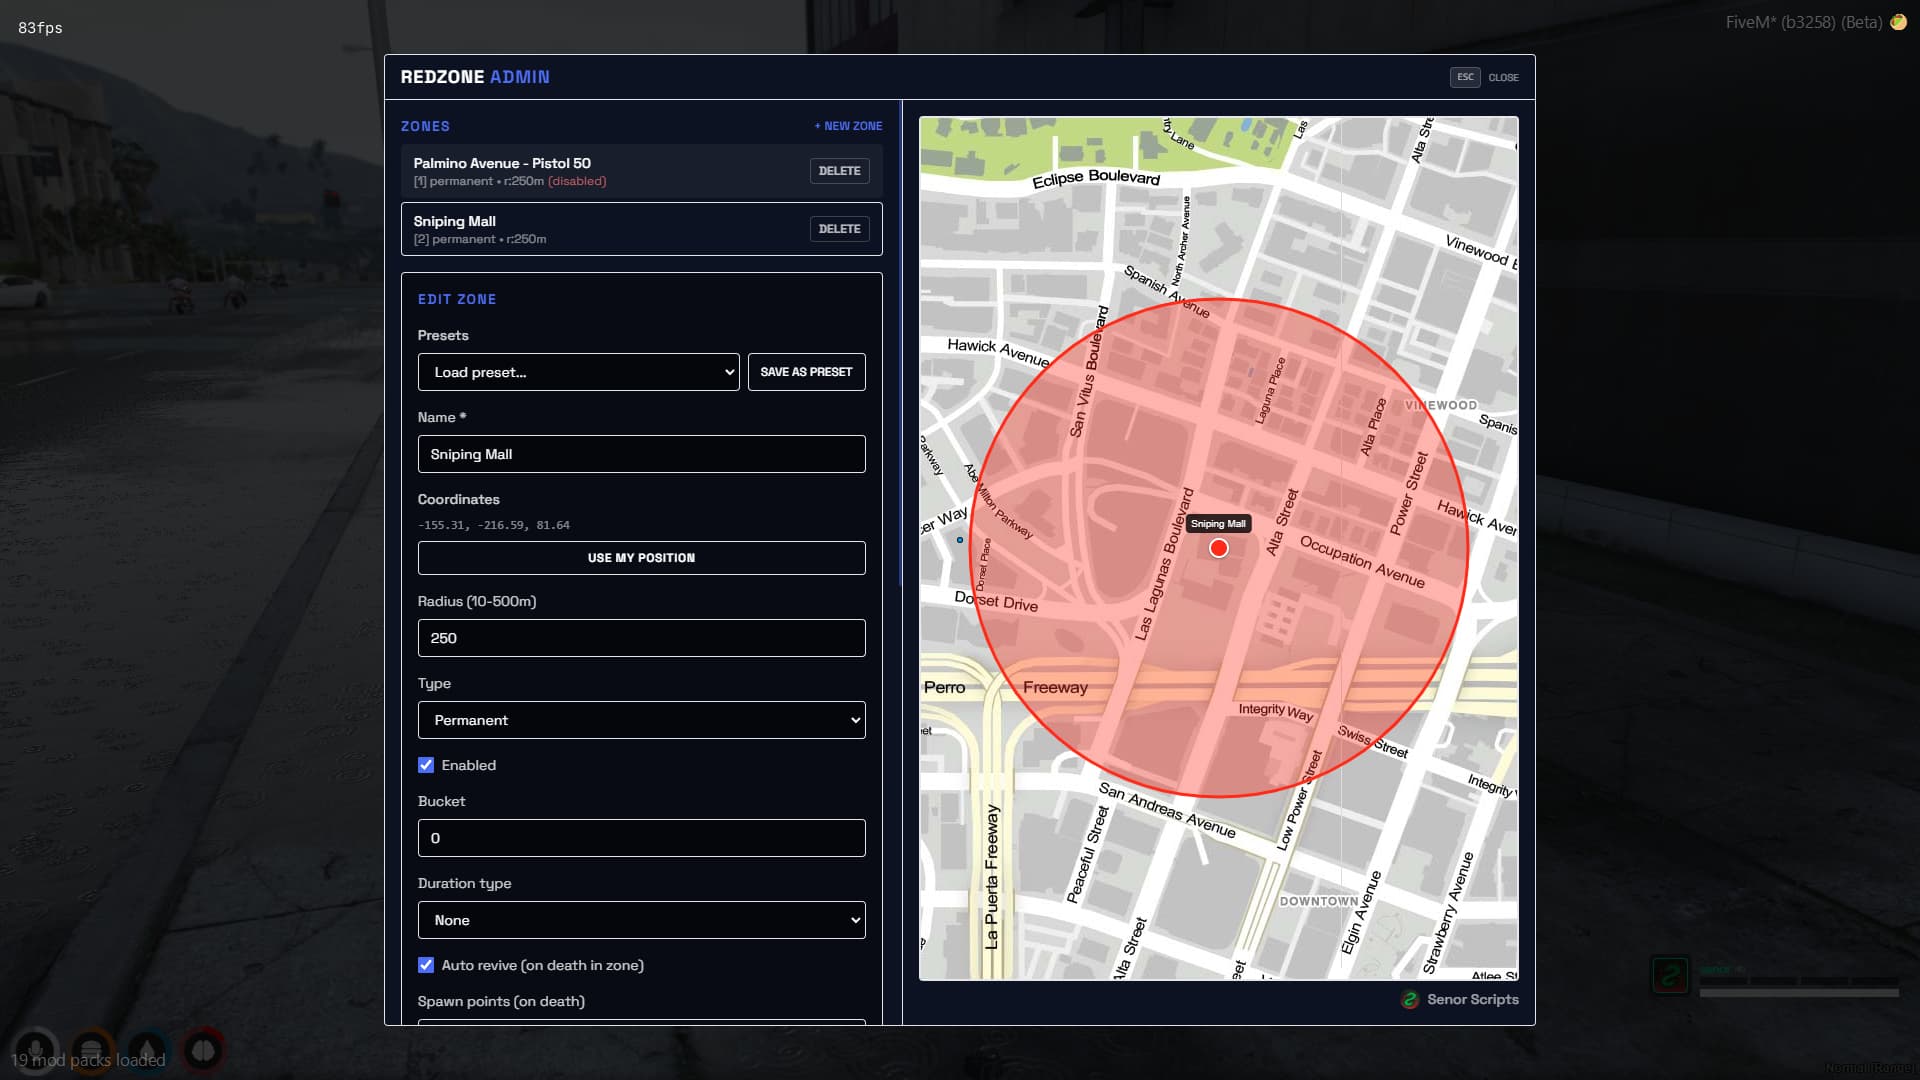Click the small blue dot on the map
The width and height of the screenshot is (1920, 1080).
960,540
